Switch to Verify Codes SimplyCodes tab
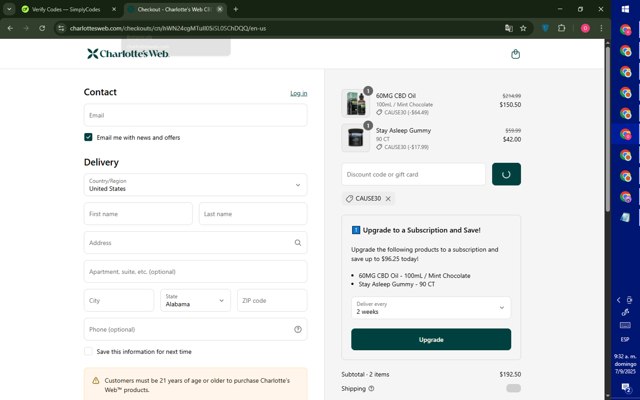640x400 pixels. pos(65,9)
